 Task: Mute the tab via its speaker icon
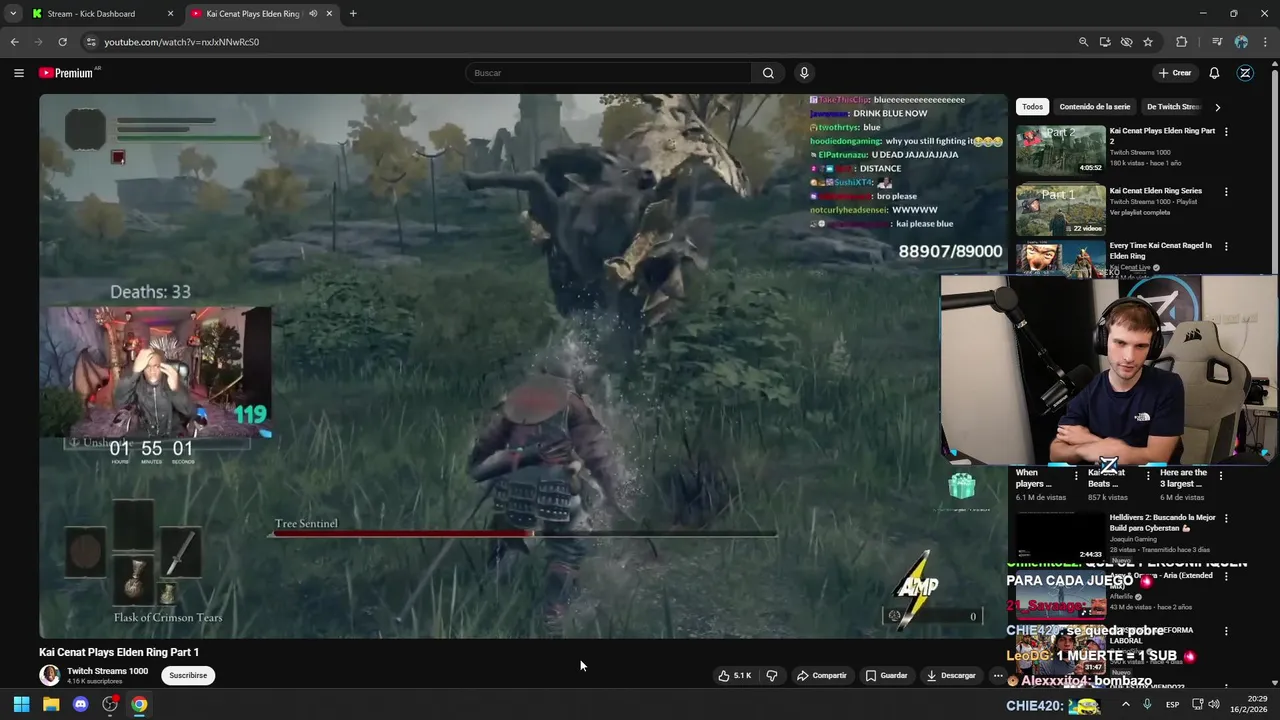click(313, 14)
